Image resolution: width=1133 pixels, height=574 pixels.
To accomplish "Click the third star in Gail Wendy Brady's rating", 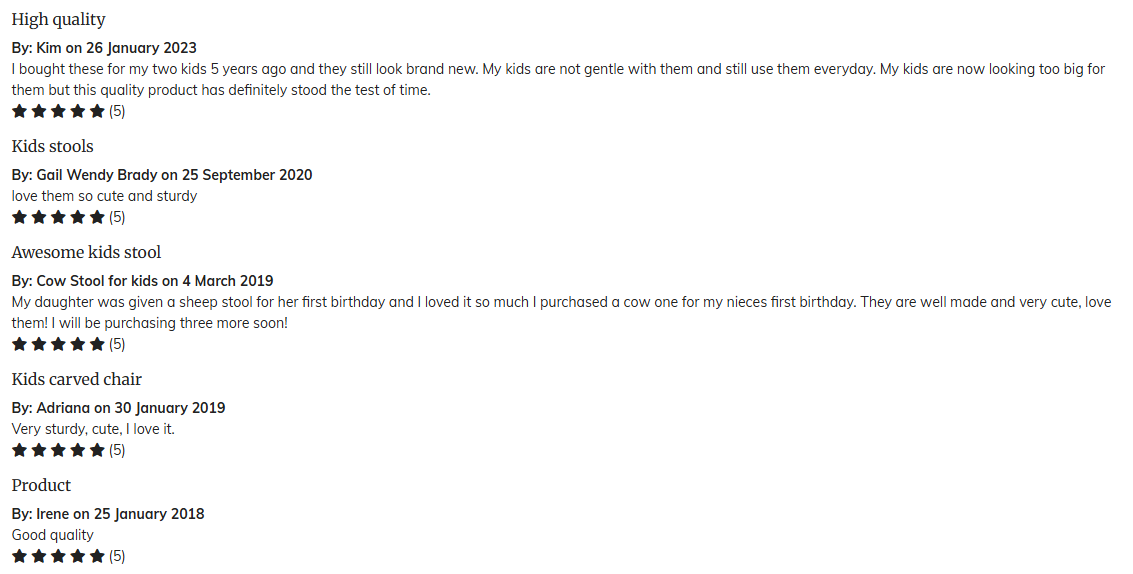I will pos(58,217).
